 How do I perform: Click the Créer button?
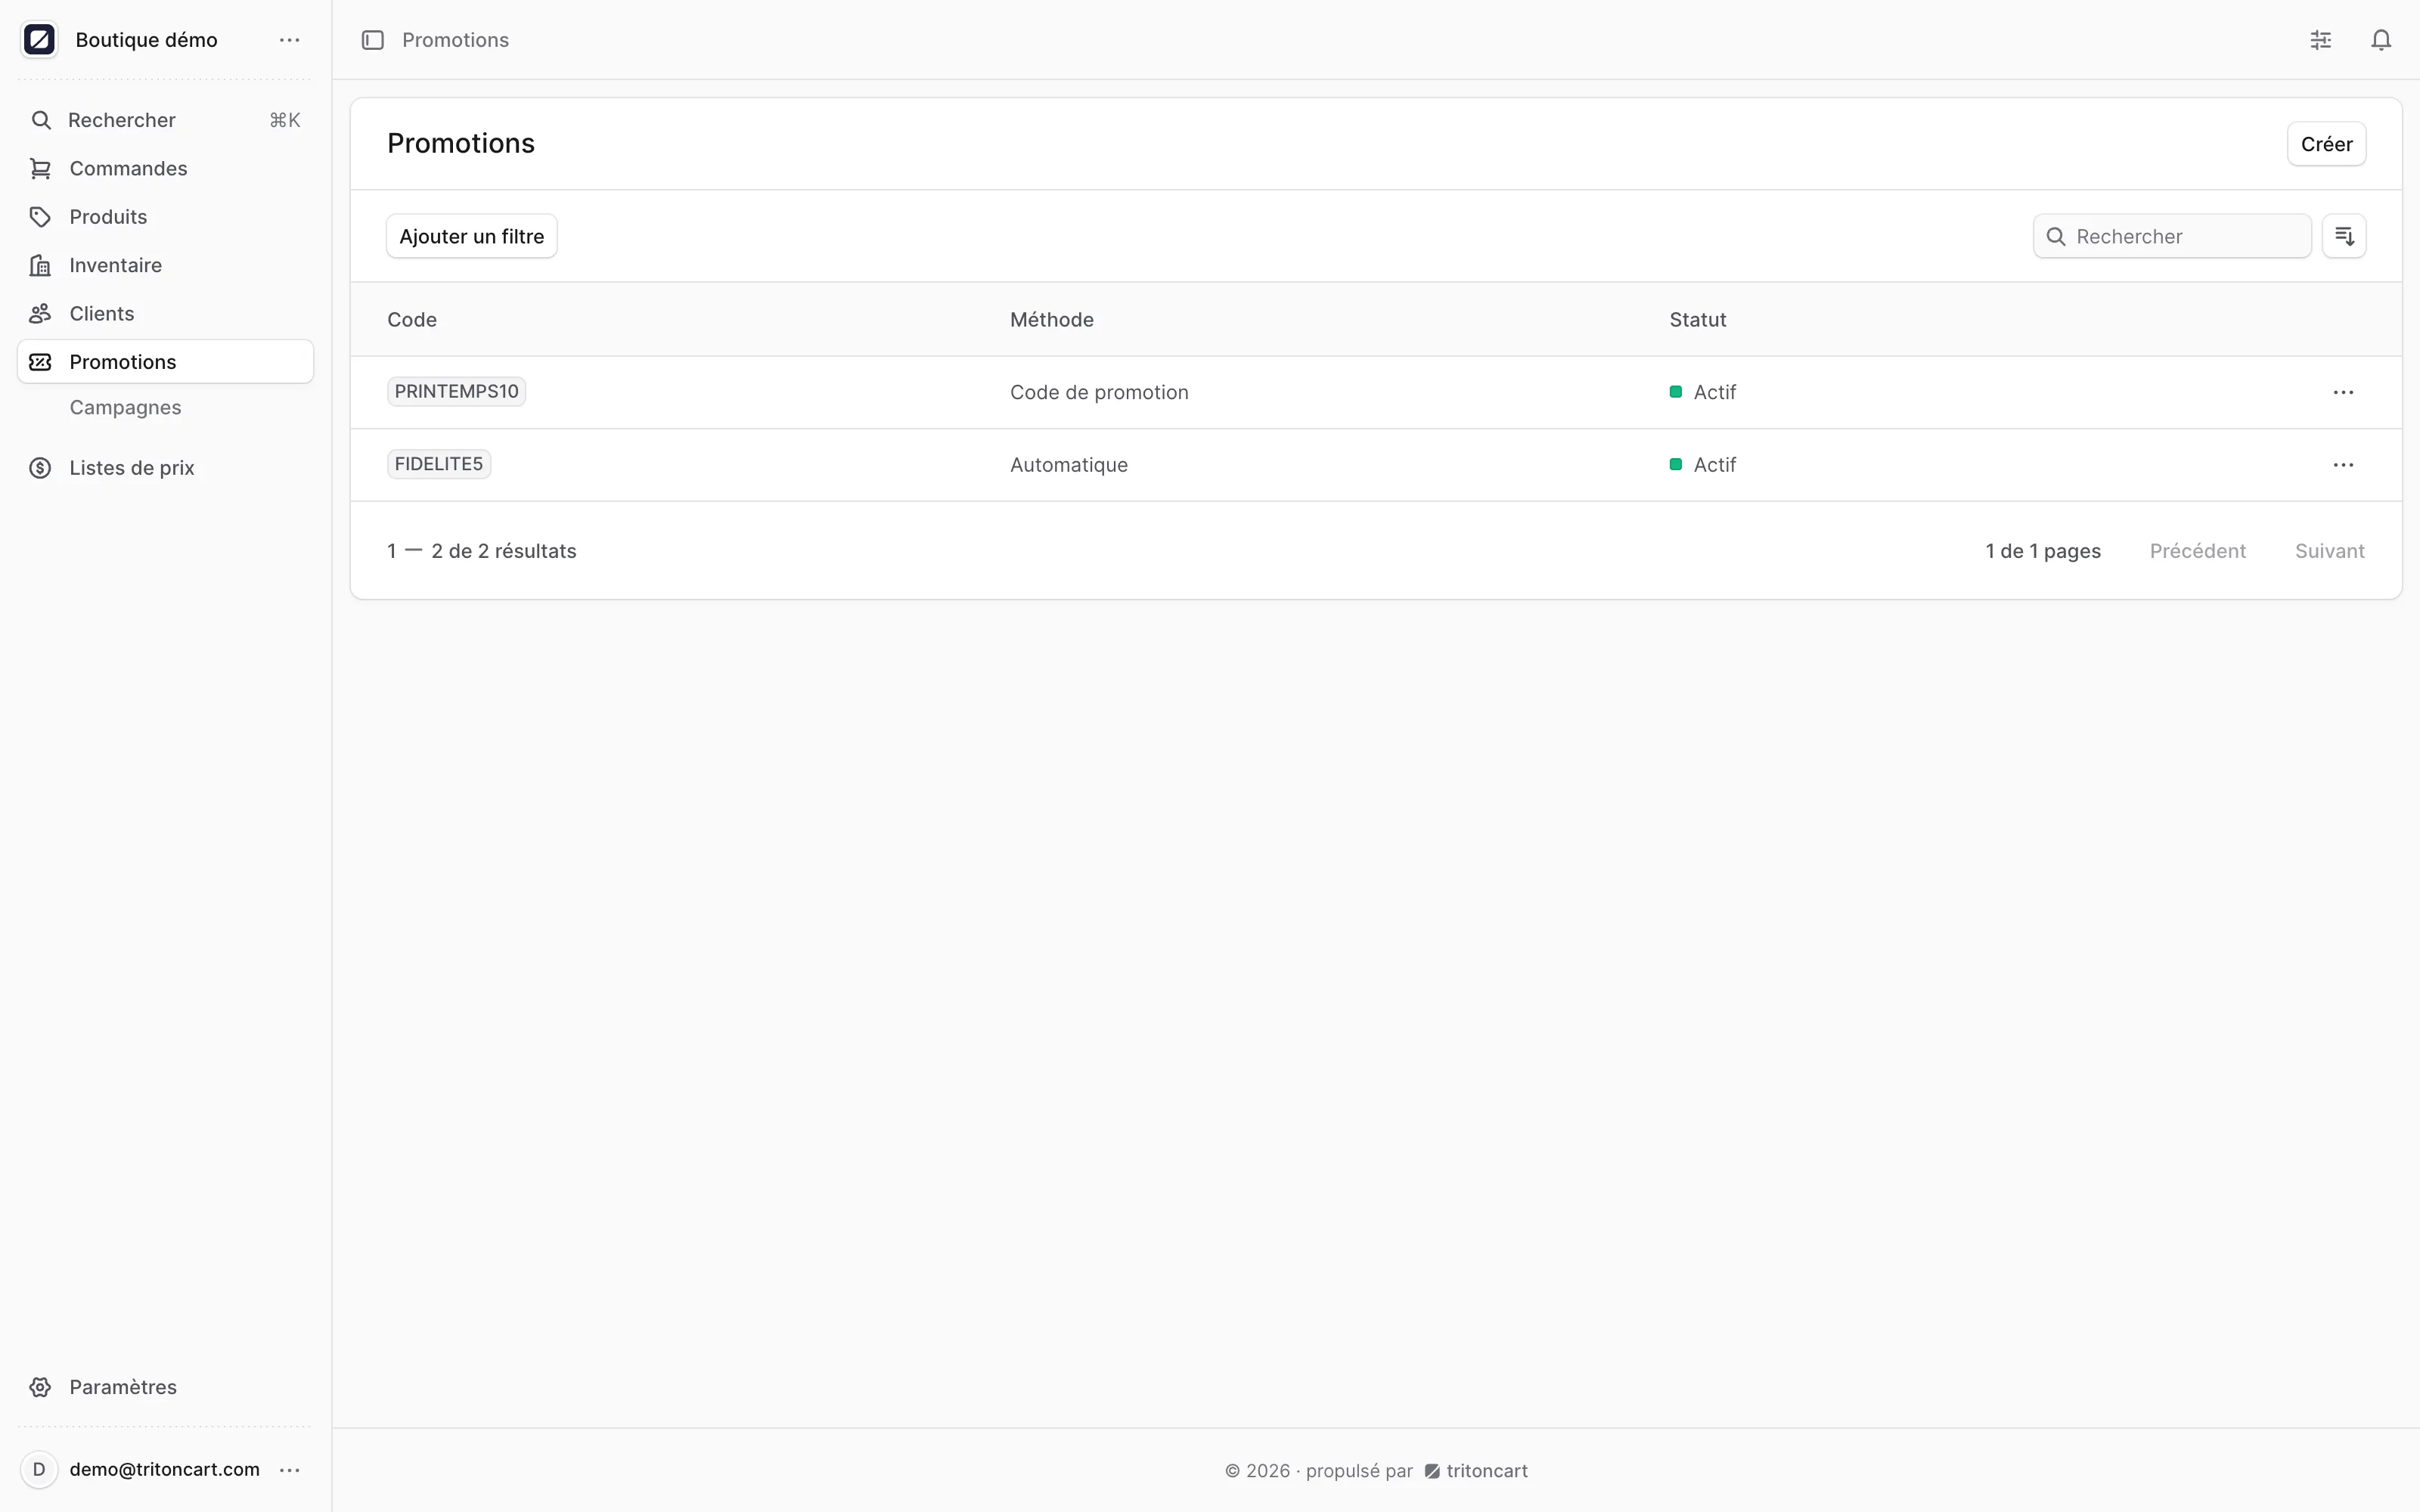2326,144
